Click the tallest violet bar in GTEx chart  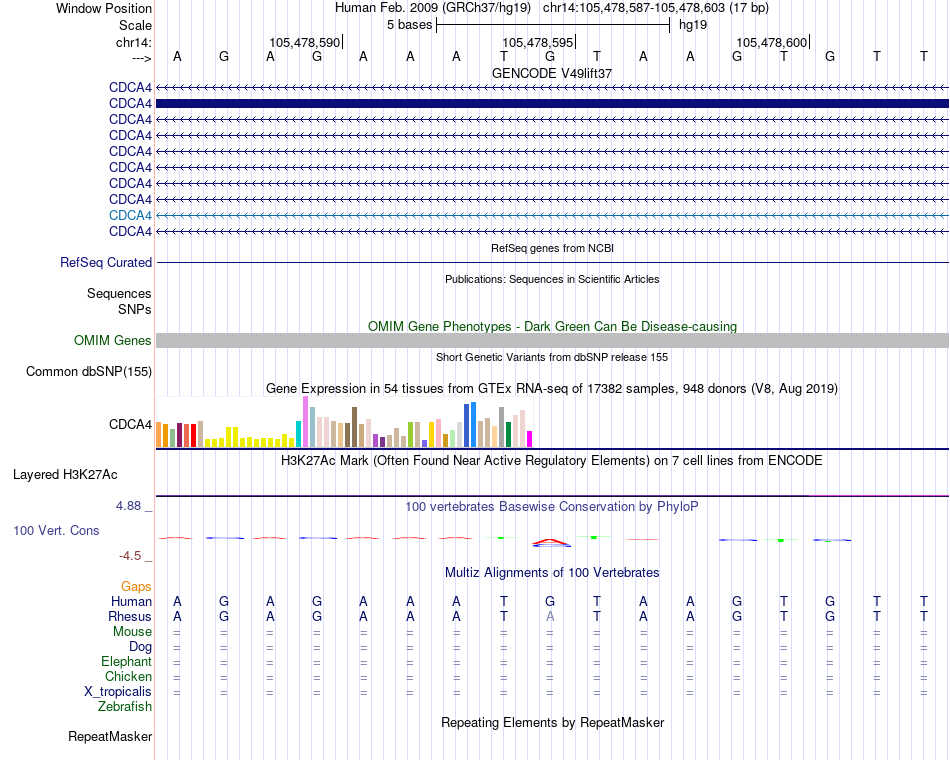[305, 422]
